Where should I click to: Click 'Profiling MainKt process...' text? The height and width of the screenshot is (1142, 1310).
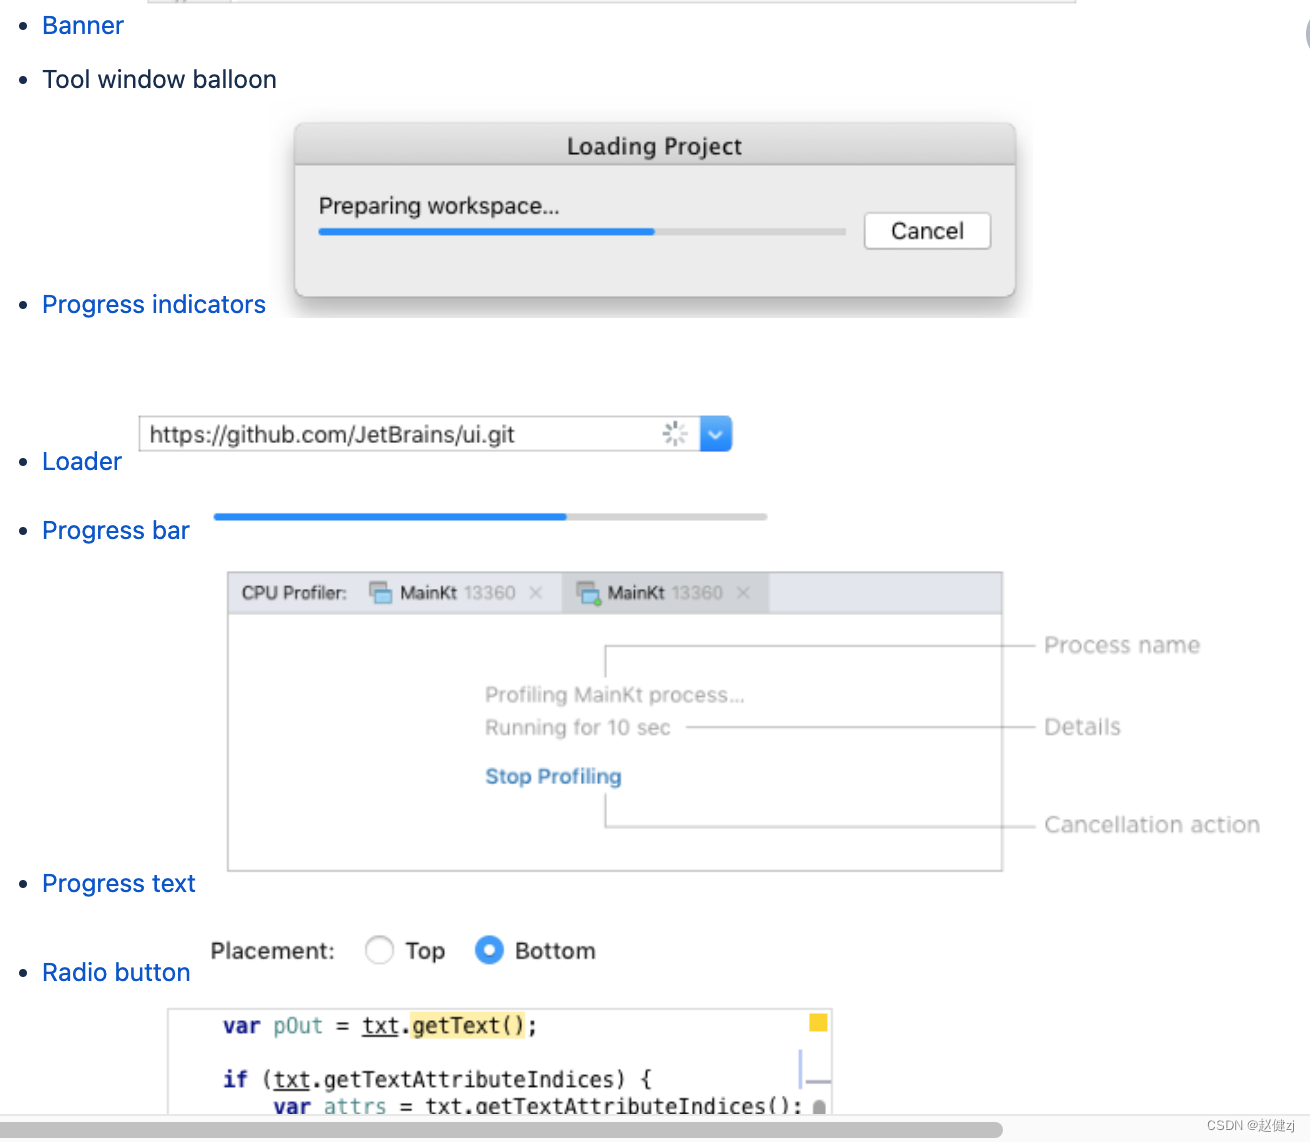click(x=614, y=695)
